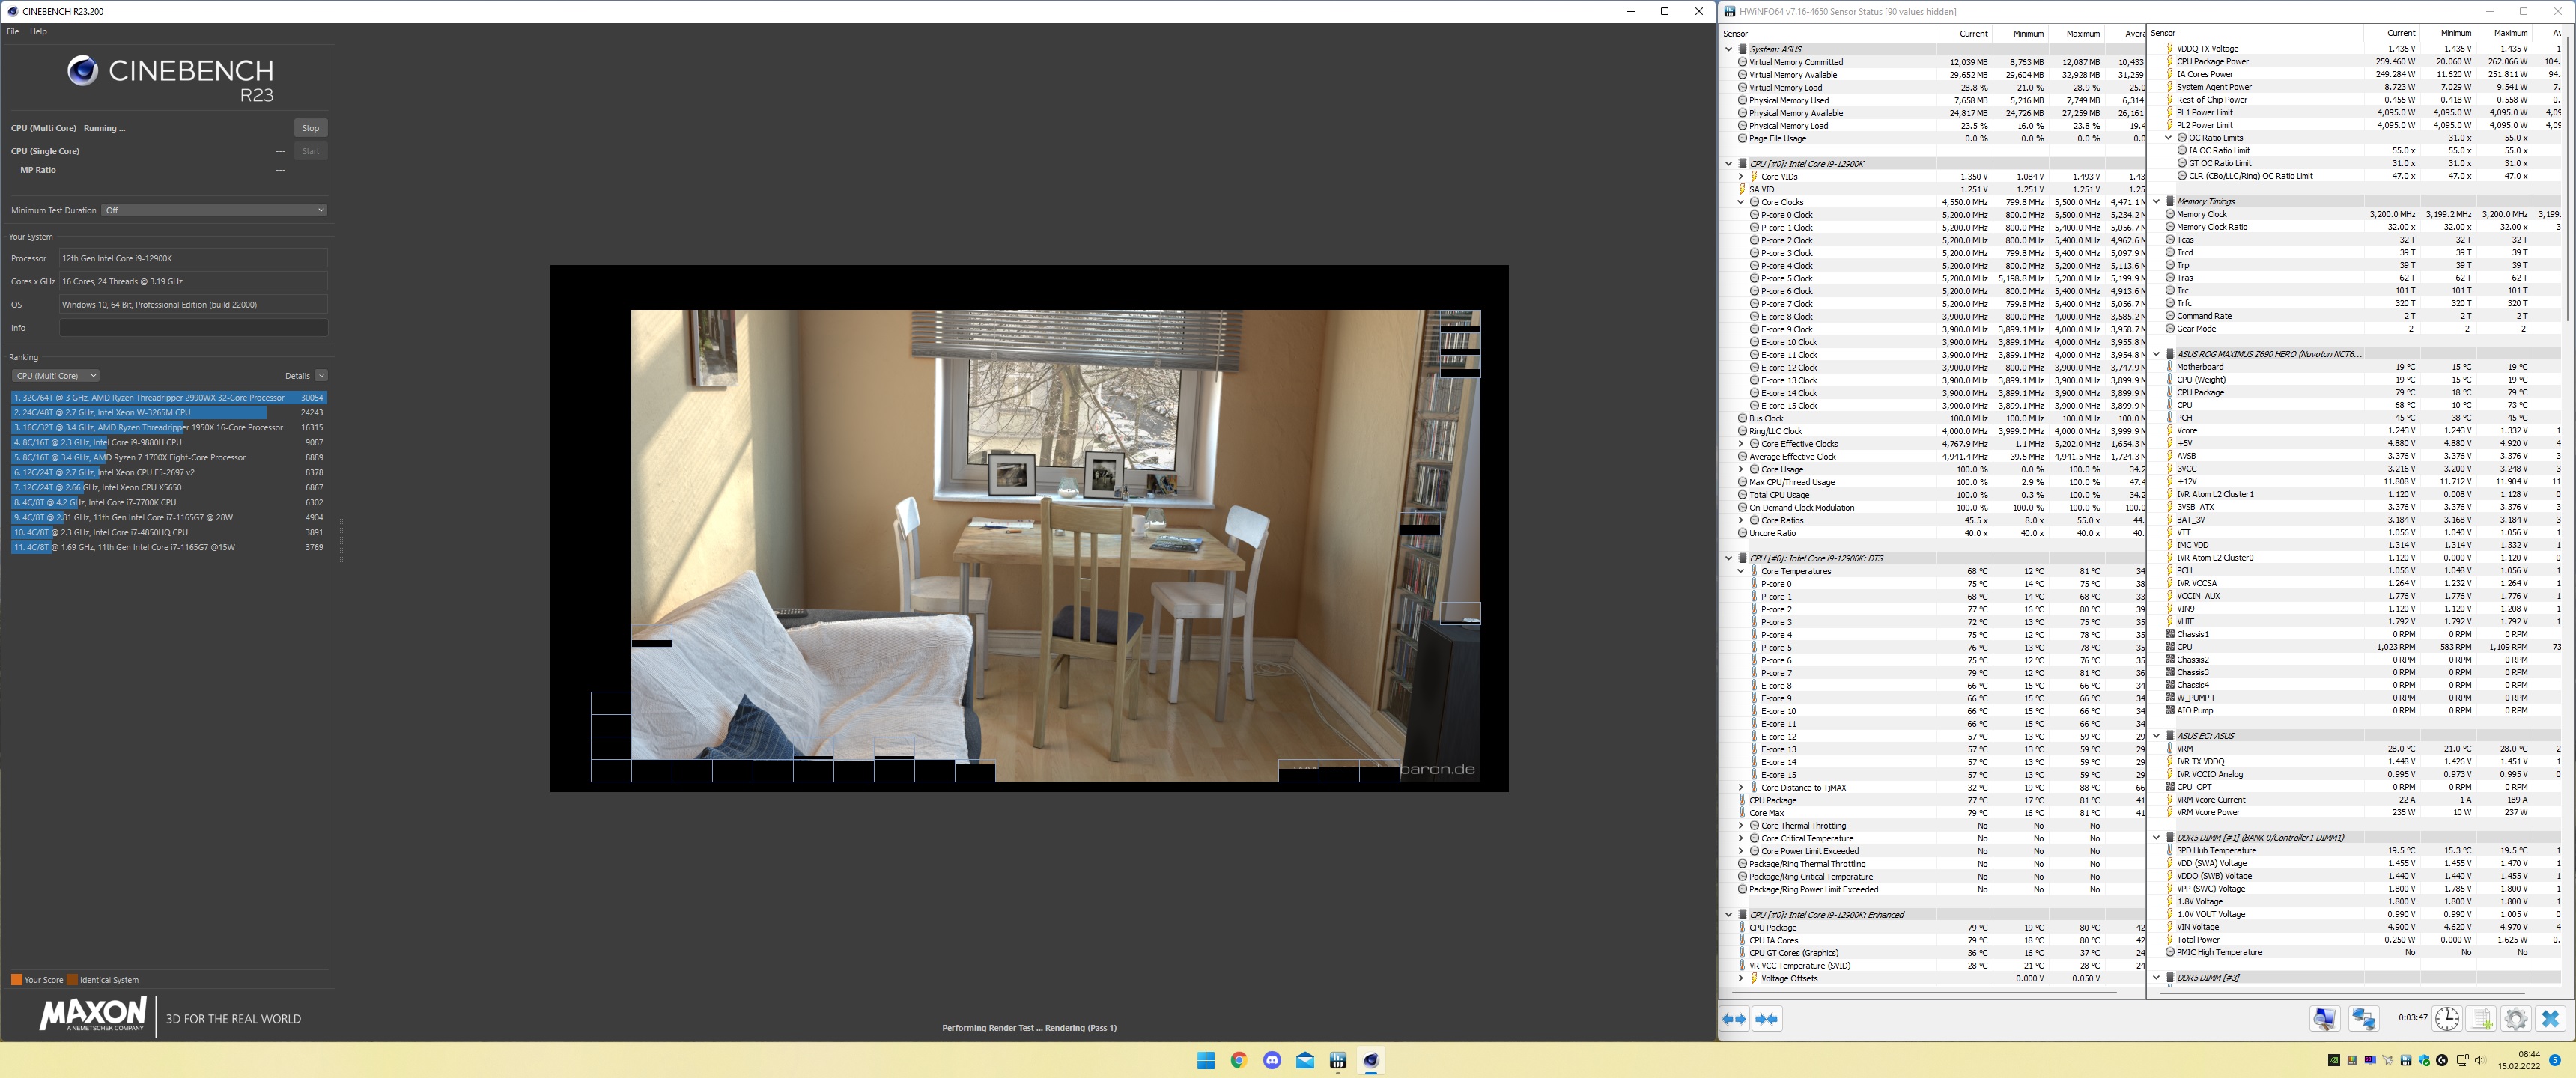Click Details in the Ranking section
Screen dimensions: 2576x1078
coord(297,376)
